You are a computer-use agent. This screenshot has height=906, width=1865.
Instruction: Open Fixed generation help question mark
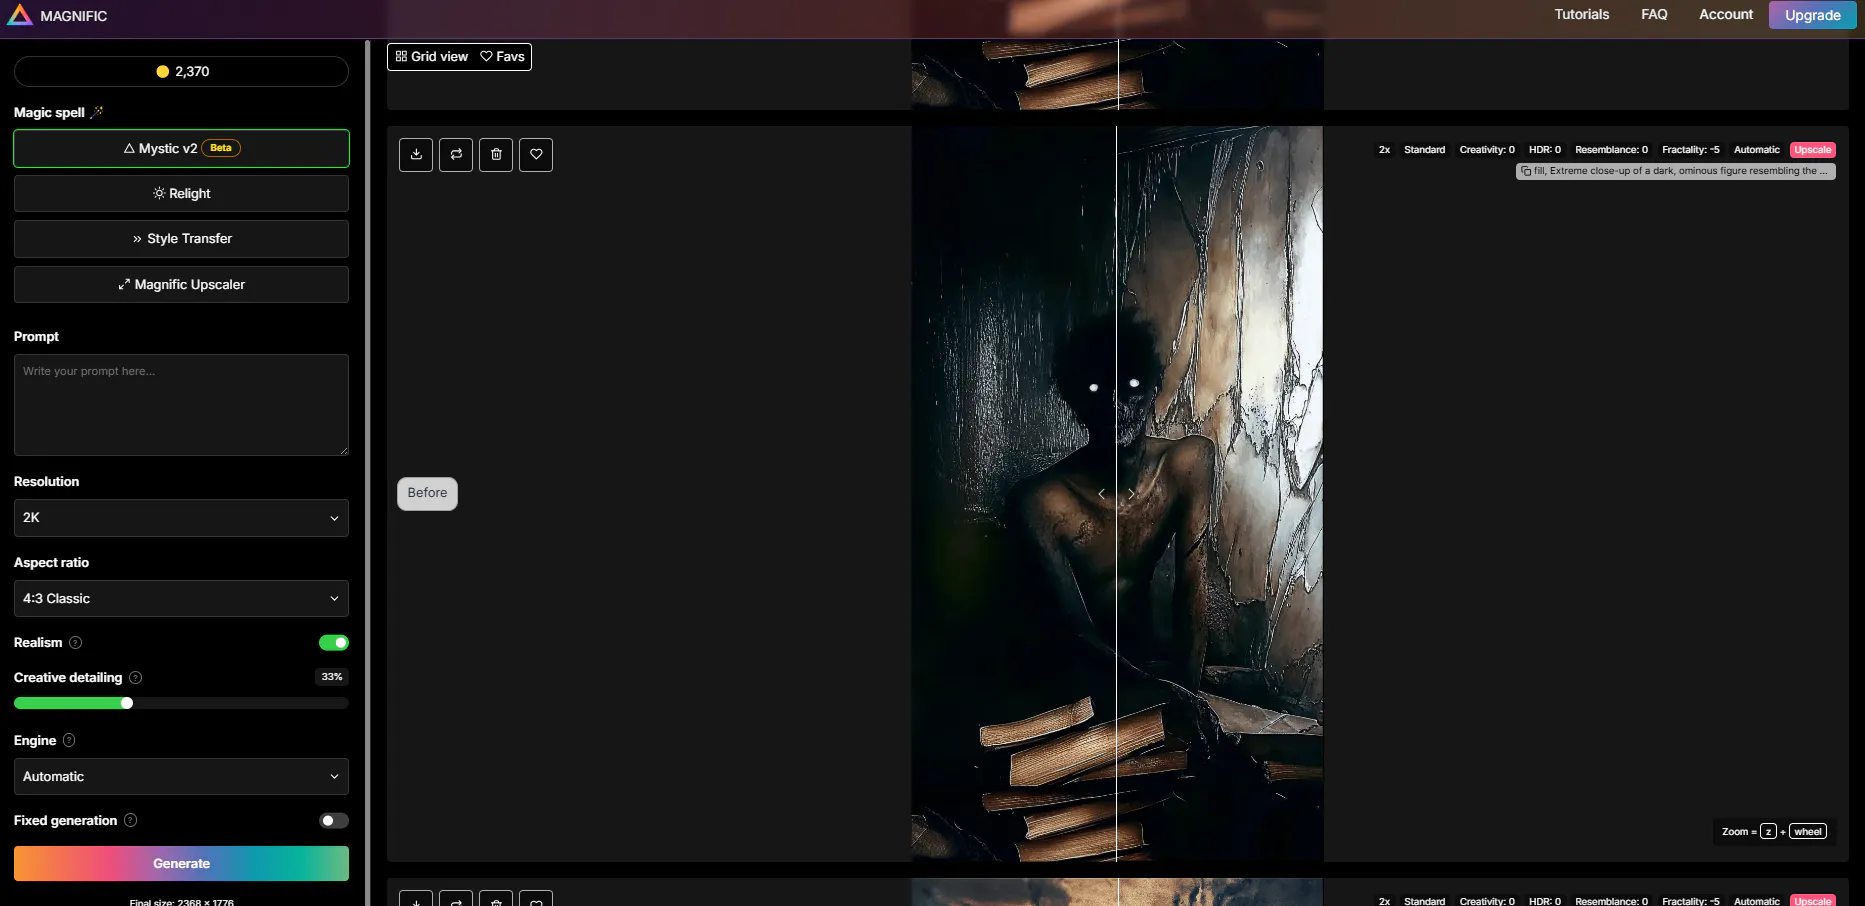(130, 821)
